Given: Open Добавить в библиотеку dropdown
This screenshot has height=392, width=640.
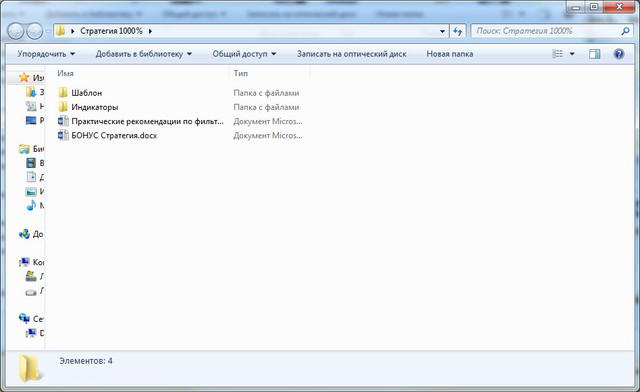Looking at the screenshot, I should pos(143,54).
